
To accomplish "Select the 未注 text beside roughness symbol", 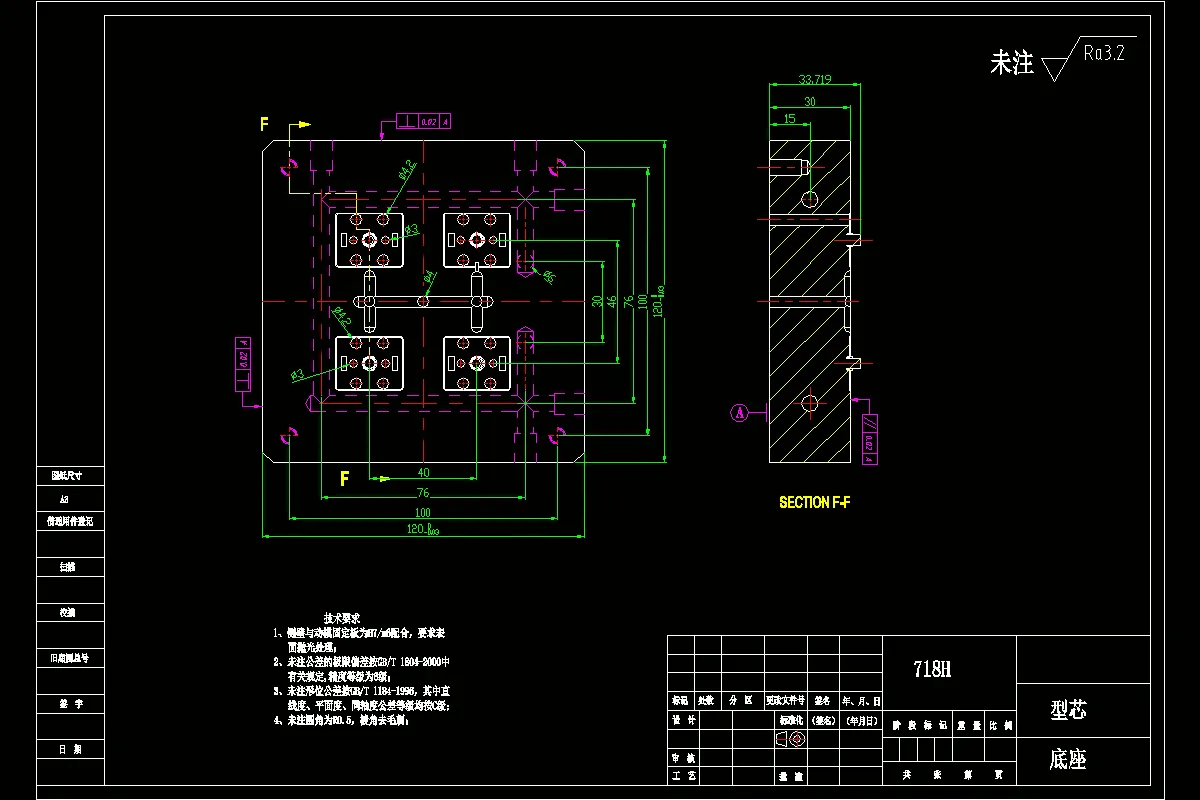I will tap(1012, 64).
